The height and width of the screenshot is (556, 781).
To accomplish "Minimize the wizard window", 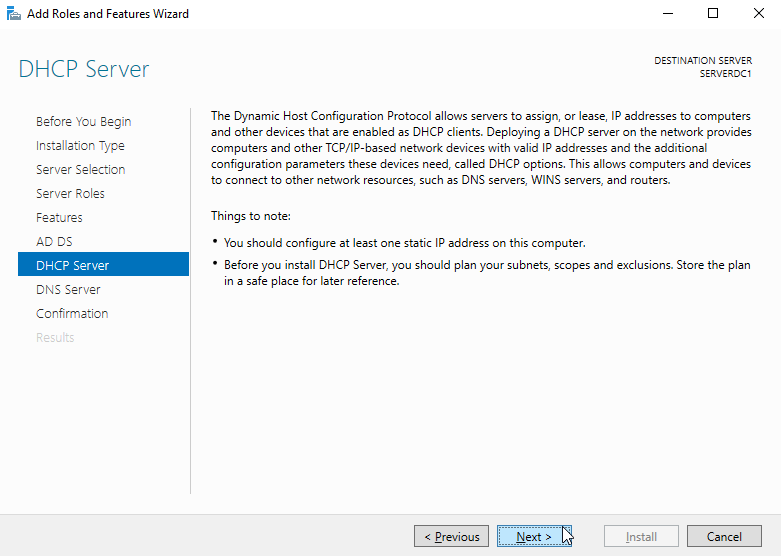I will tap(668, 13).
